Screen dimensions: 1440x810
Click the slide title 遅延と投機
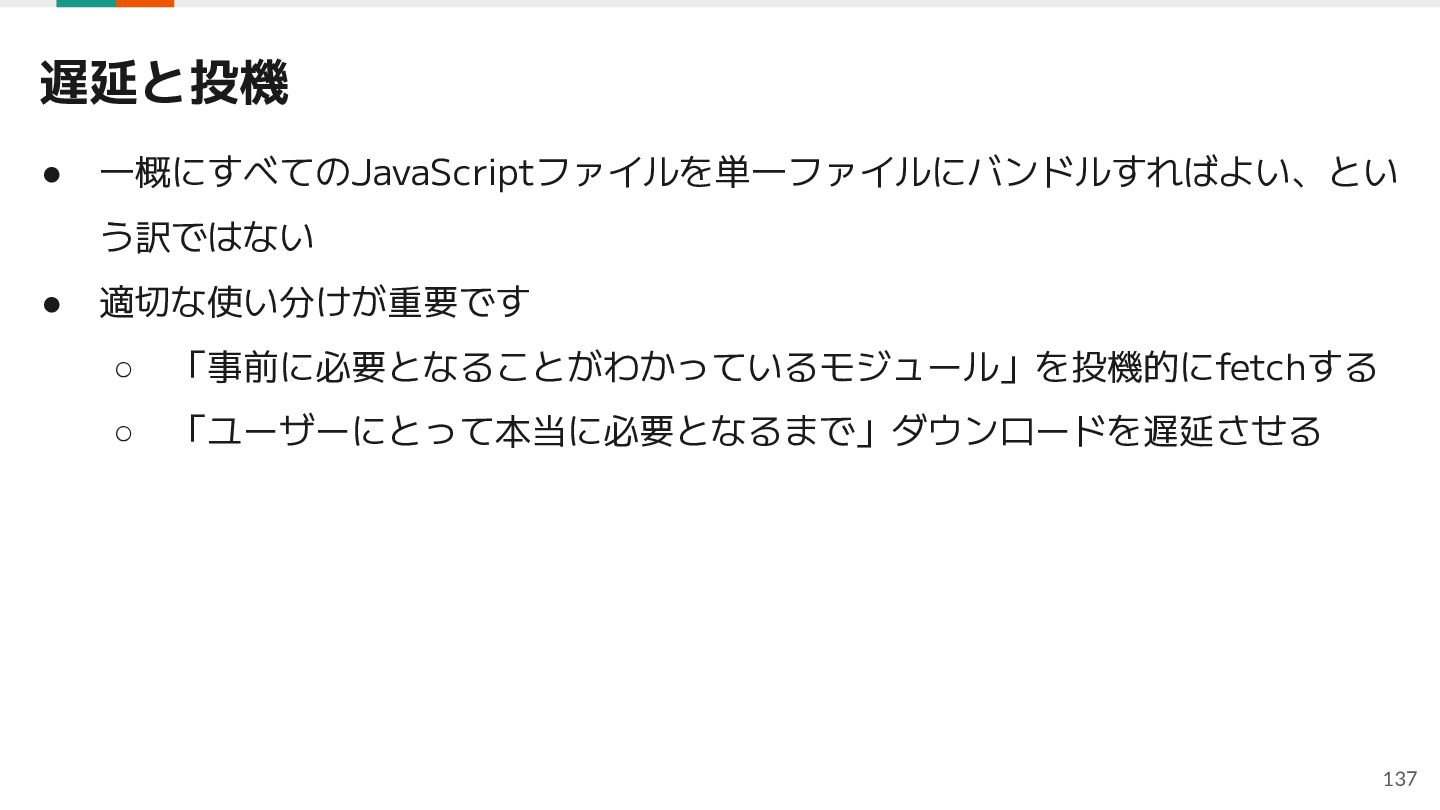coord(164,82)
